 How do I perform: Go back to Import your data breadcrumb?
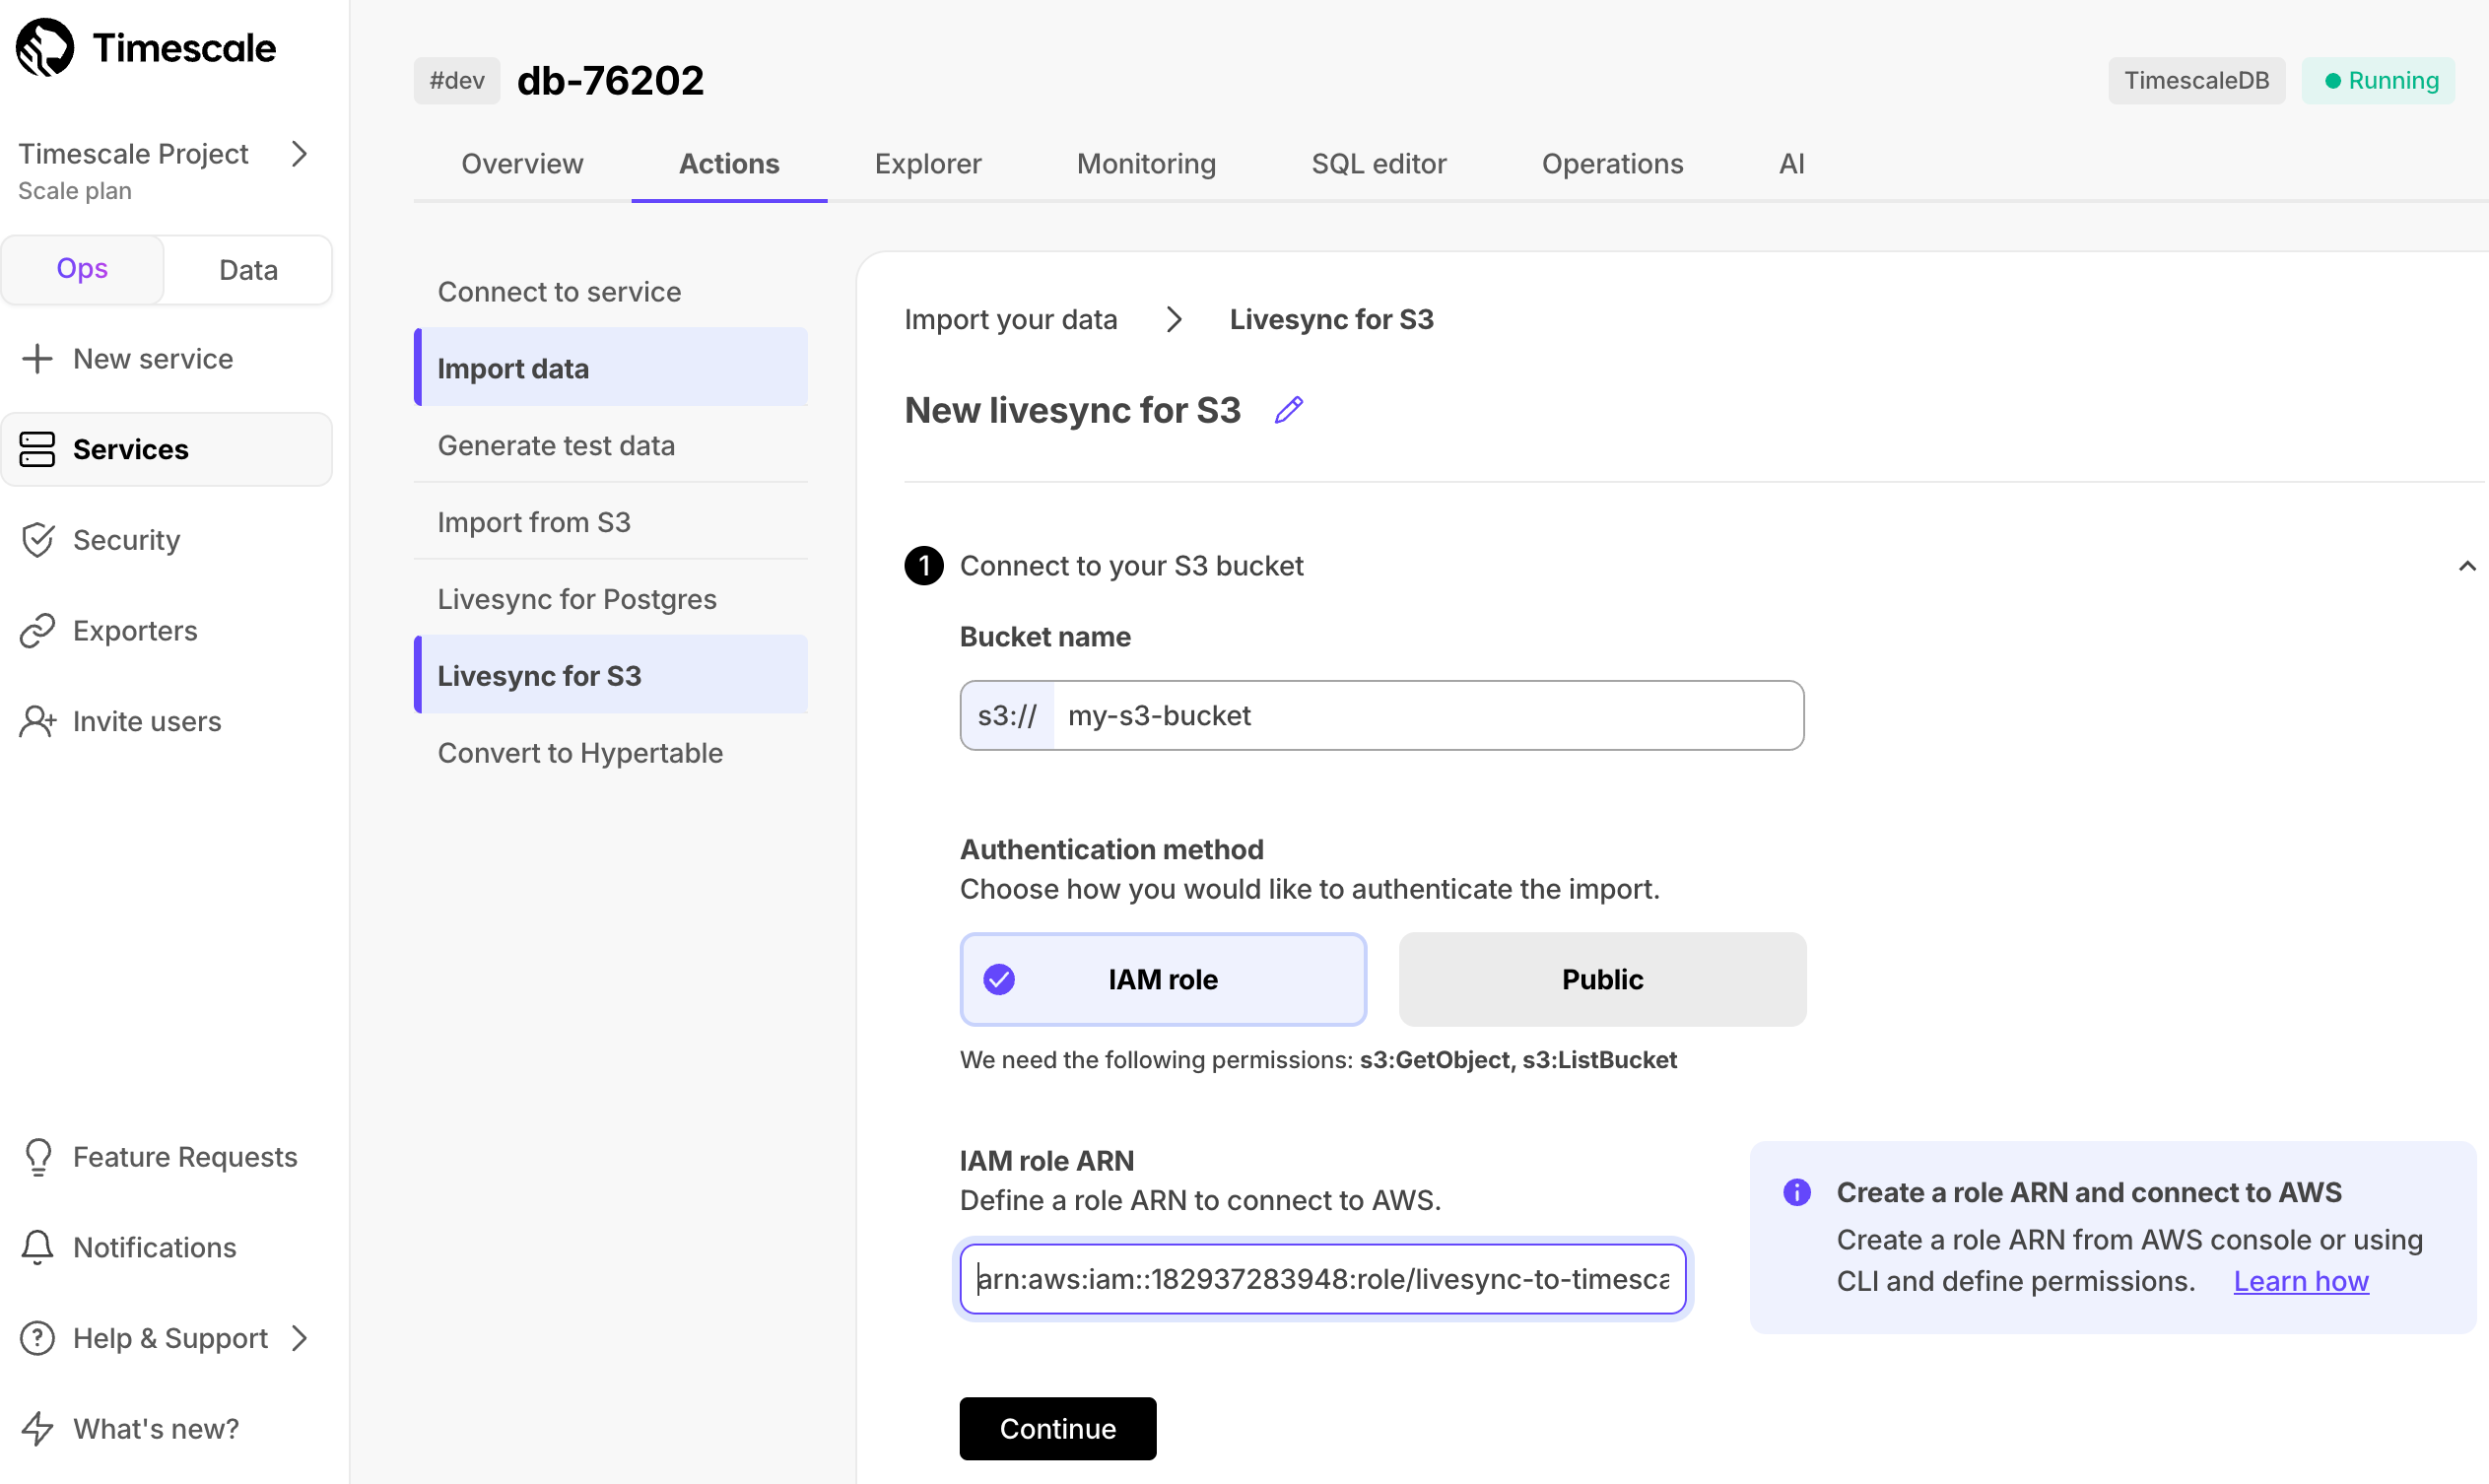point(1011,320)
